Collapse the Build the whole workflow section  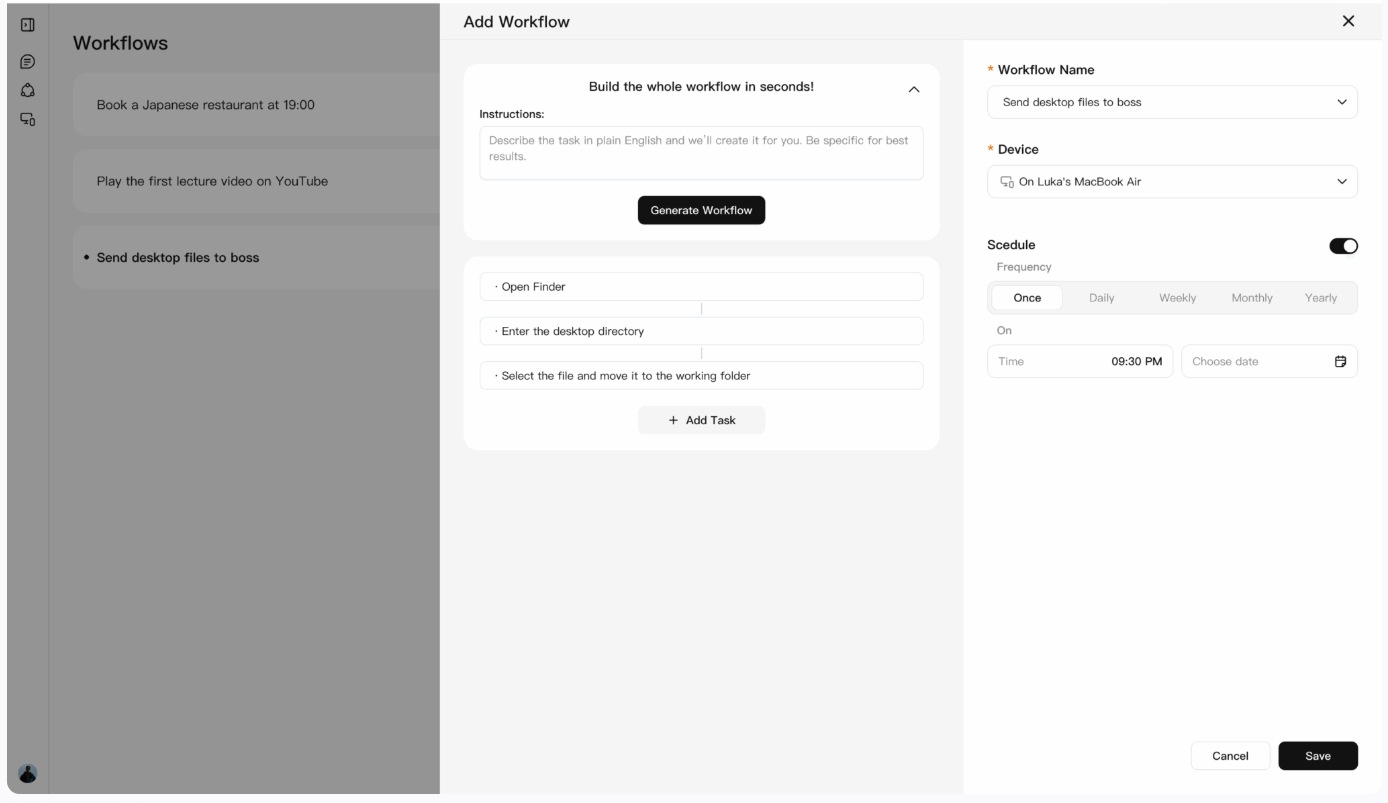tap(912, 90)
